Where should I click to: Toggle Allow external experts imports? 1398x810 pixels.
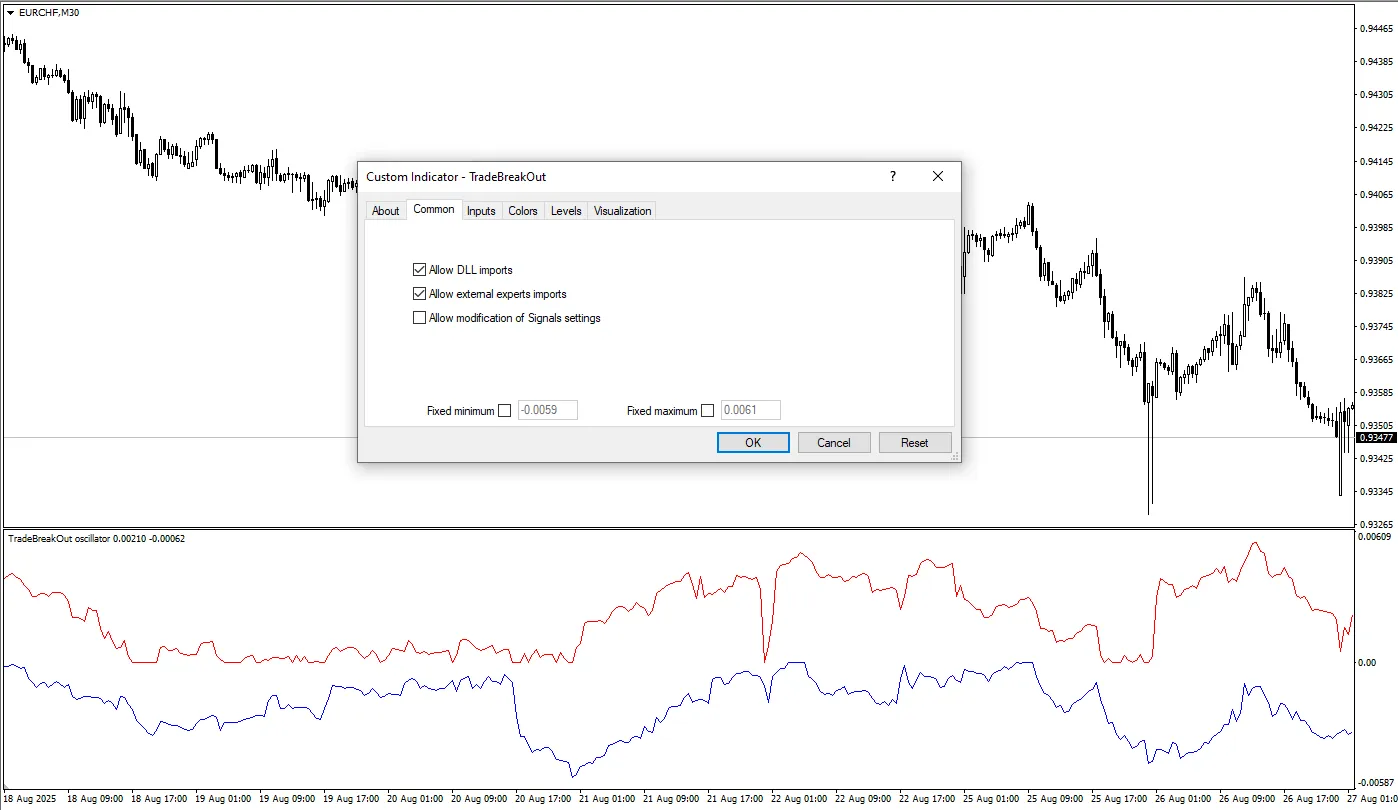(x=420, y=294)
